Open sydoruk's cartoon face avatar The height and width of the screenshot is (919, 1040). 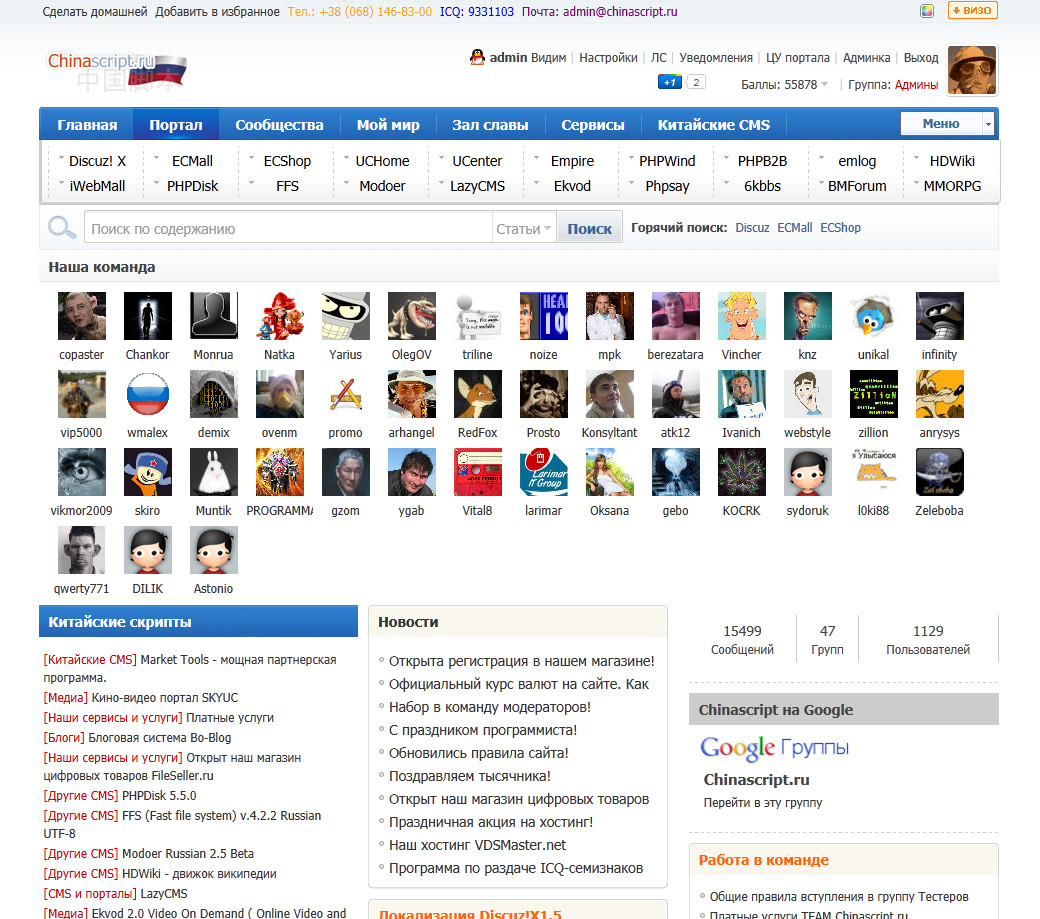tap(807, 472)
